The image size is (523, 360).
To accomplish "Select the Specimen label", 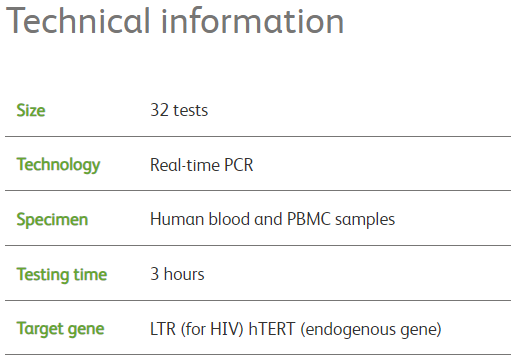I will (52, 220).
